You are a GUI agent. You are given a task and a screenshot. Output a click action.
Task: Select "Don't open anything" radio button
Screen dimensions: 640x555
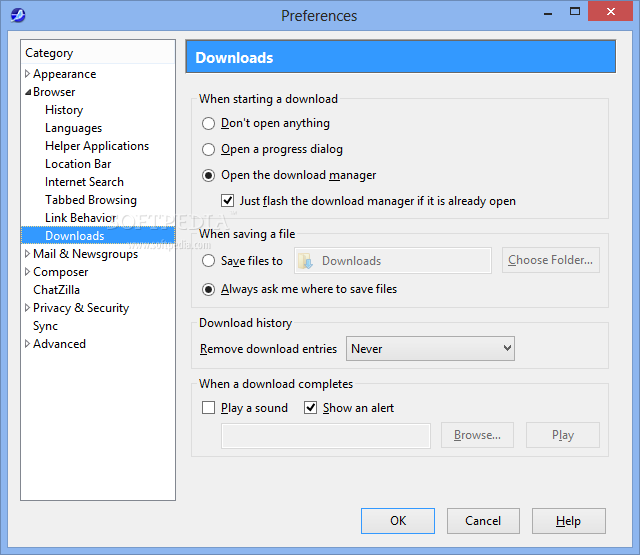tap(208, 123)
